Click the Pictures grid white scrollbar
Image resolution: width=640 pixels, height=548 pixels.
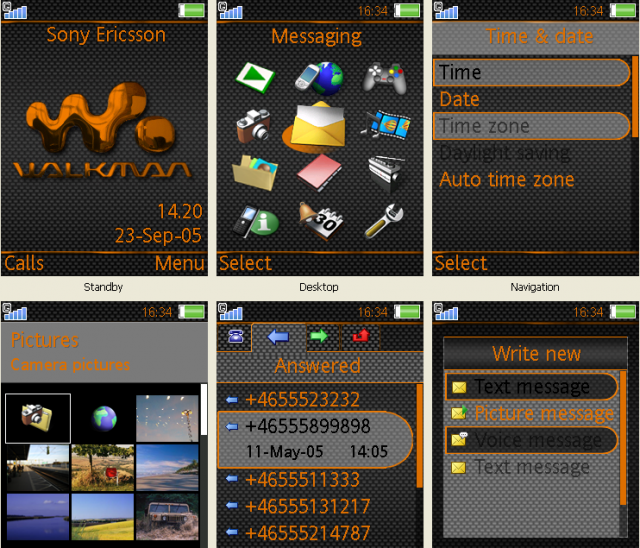(204, 409)
